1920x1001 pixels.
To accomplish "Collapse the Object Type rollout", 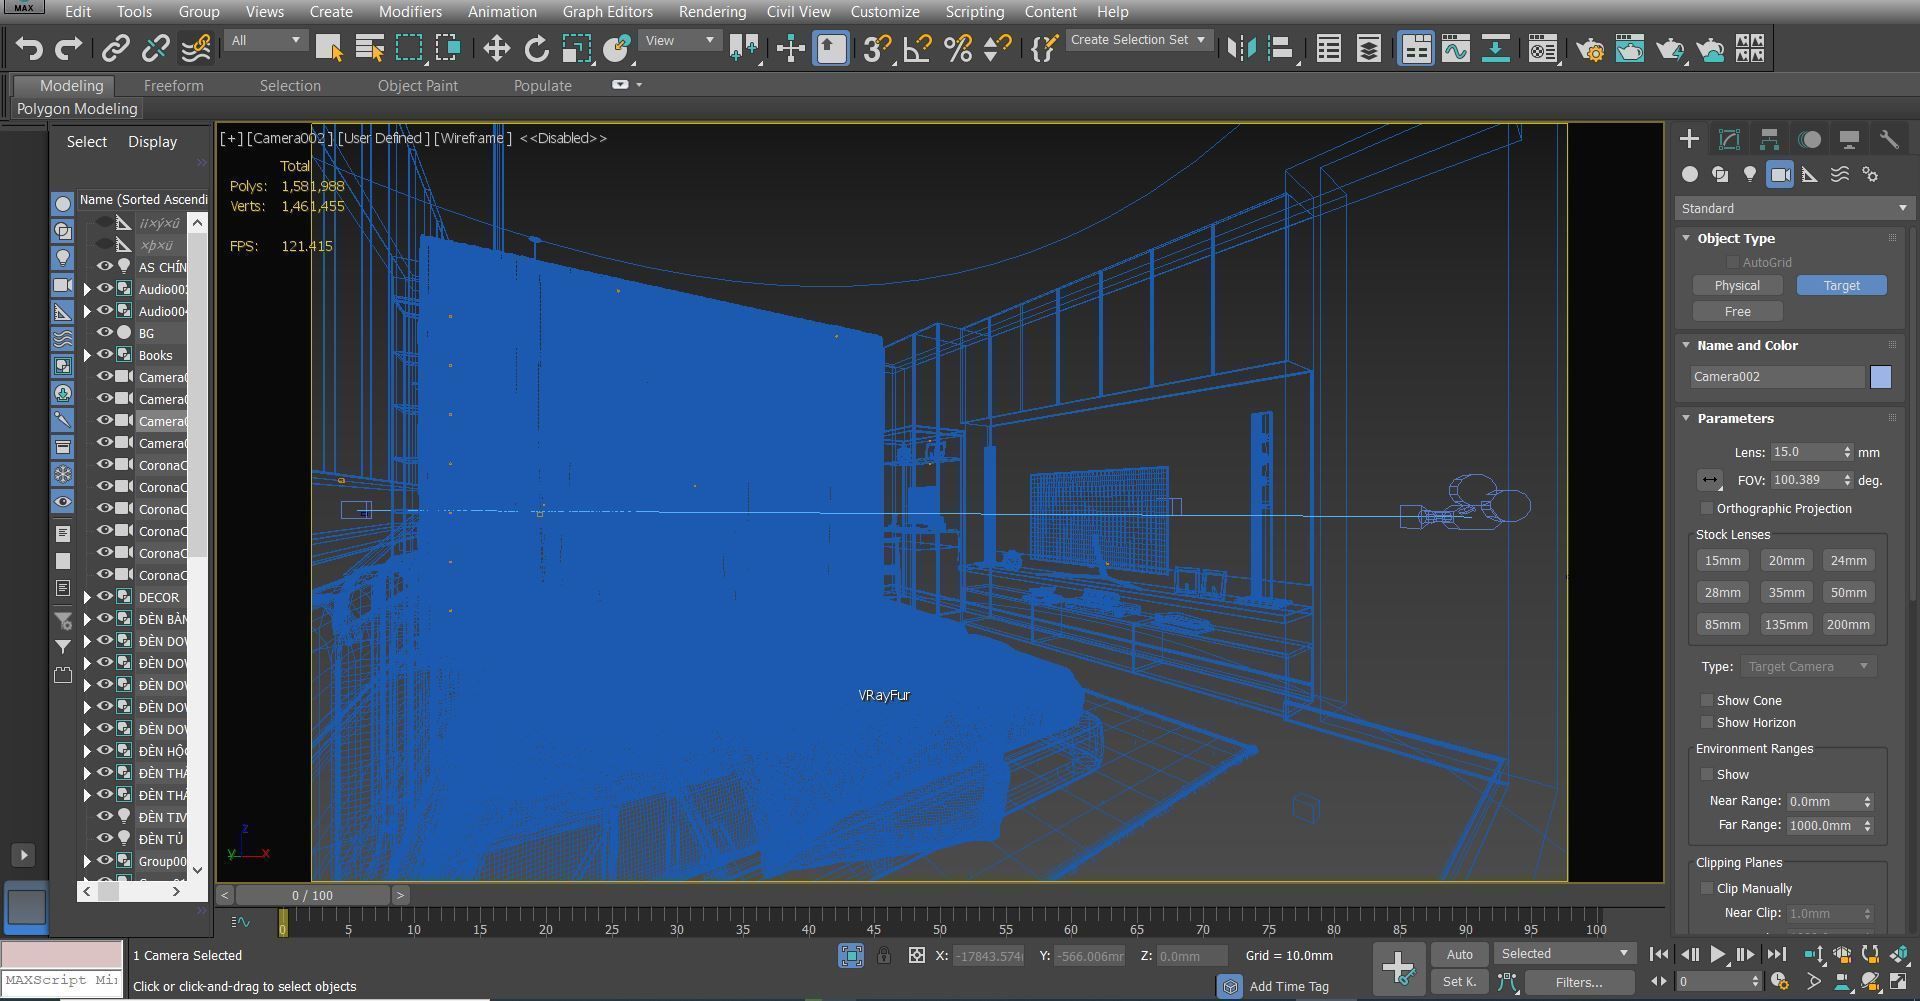I will [1686, 238].
